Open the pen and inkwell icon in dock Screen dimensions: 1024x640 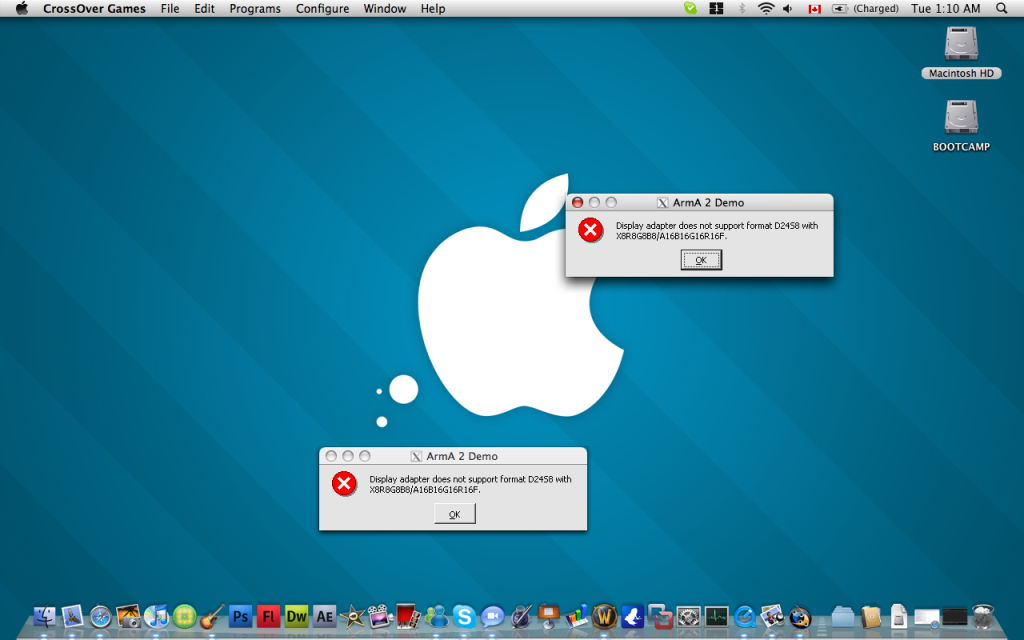(x=520, y=616)
